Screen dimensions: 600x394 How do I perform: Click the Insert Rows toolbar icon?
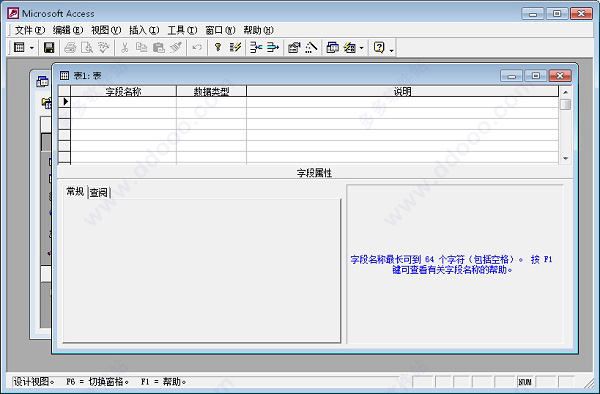coord(256,47)
